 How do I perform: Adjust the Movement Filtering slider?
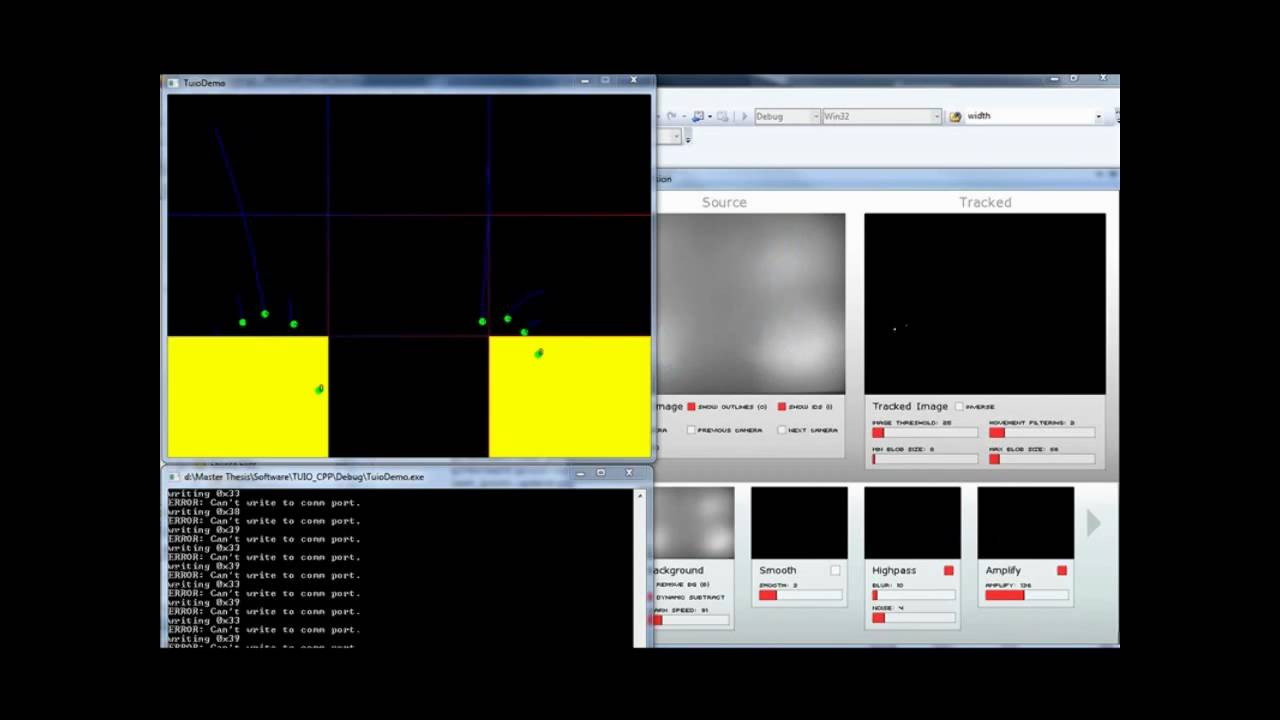(x=1042, y=433)
